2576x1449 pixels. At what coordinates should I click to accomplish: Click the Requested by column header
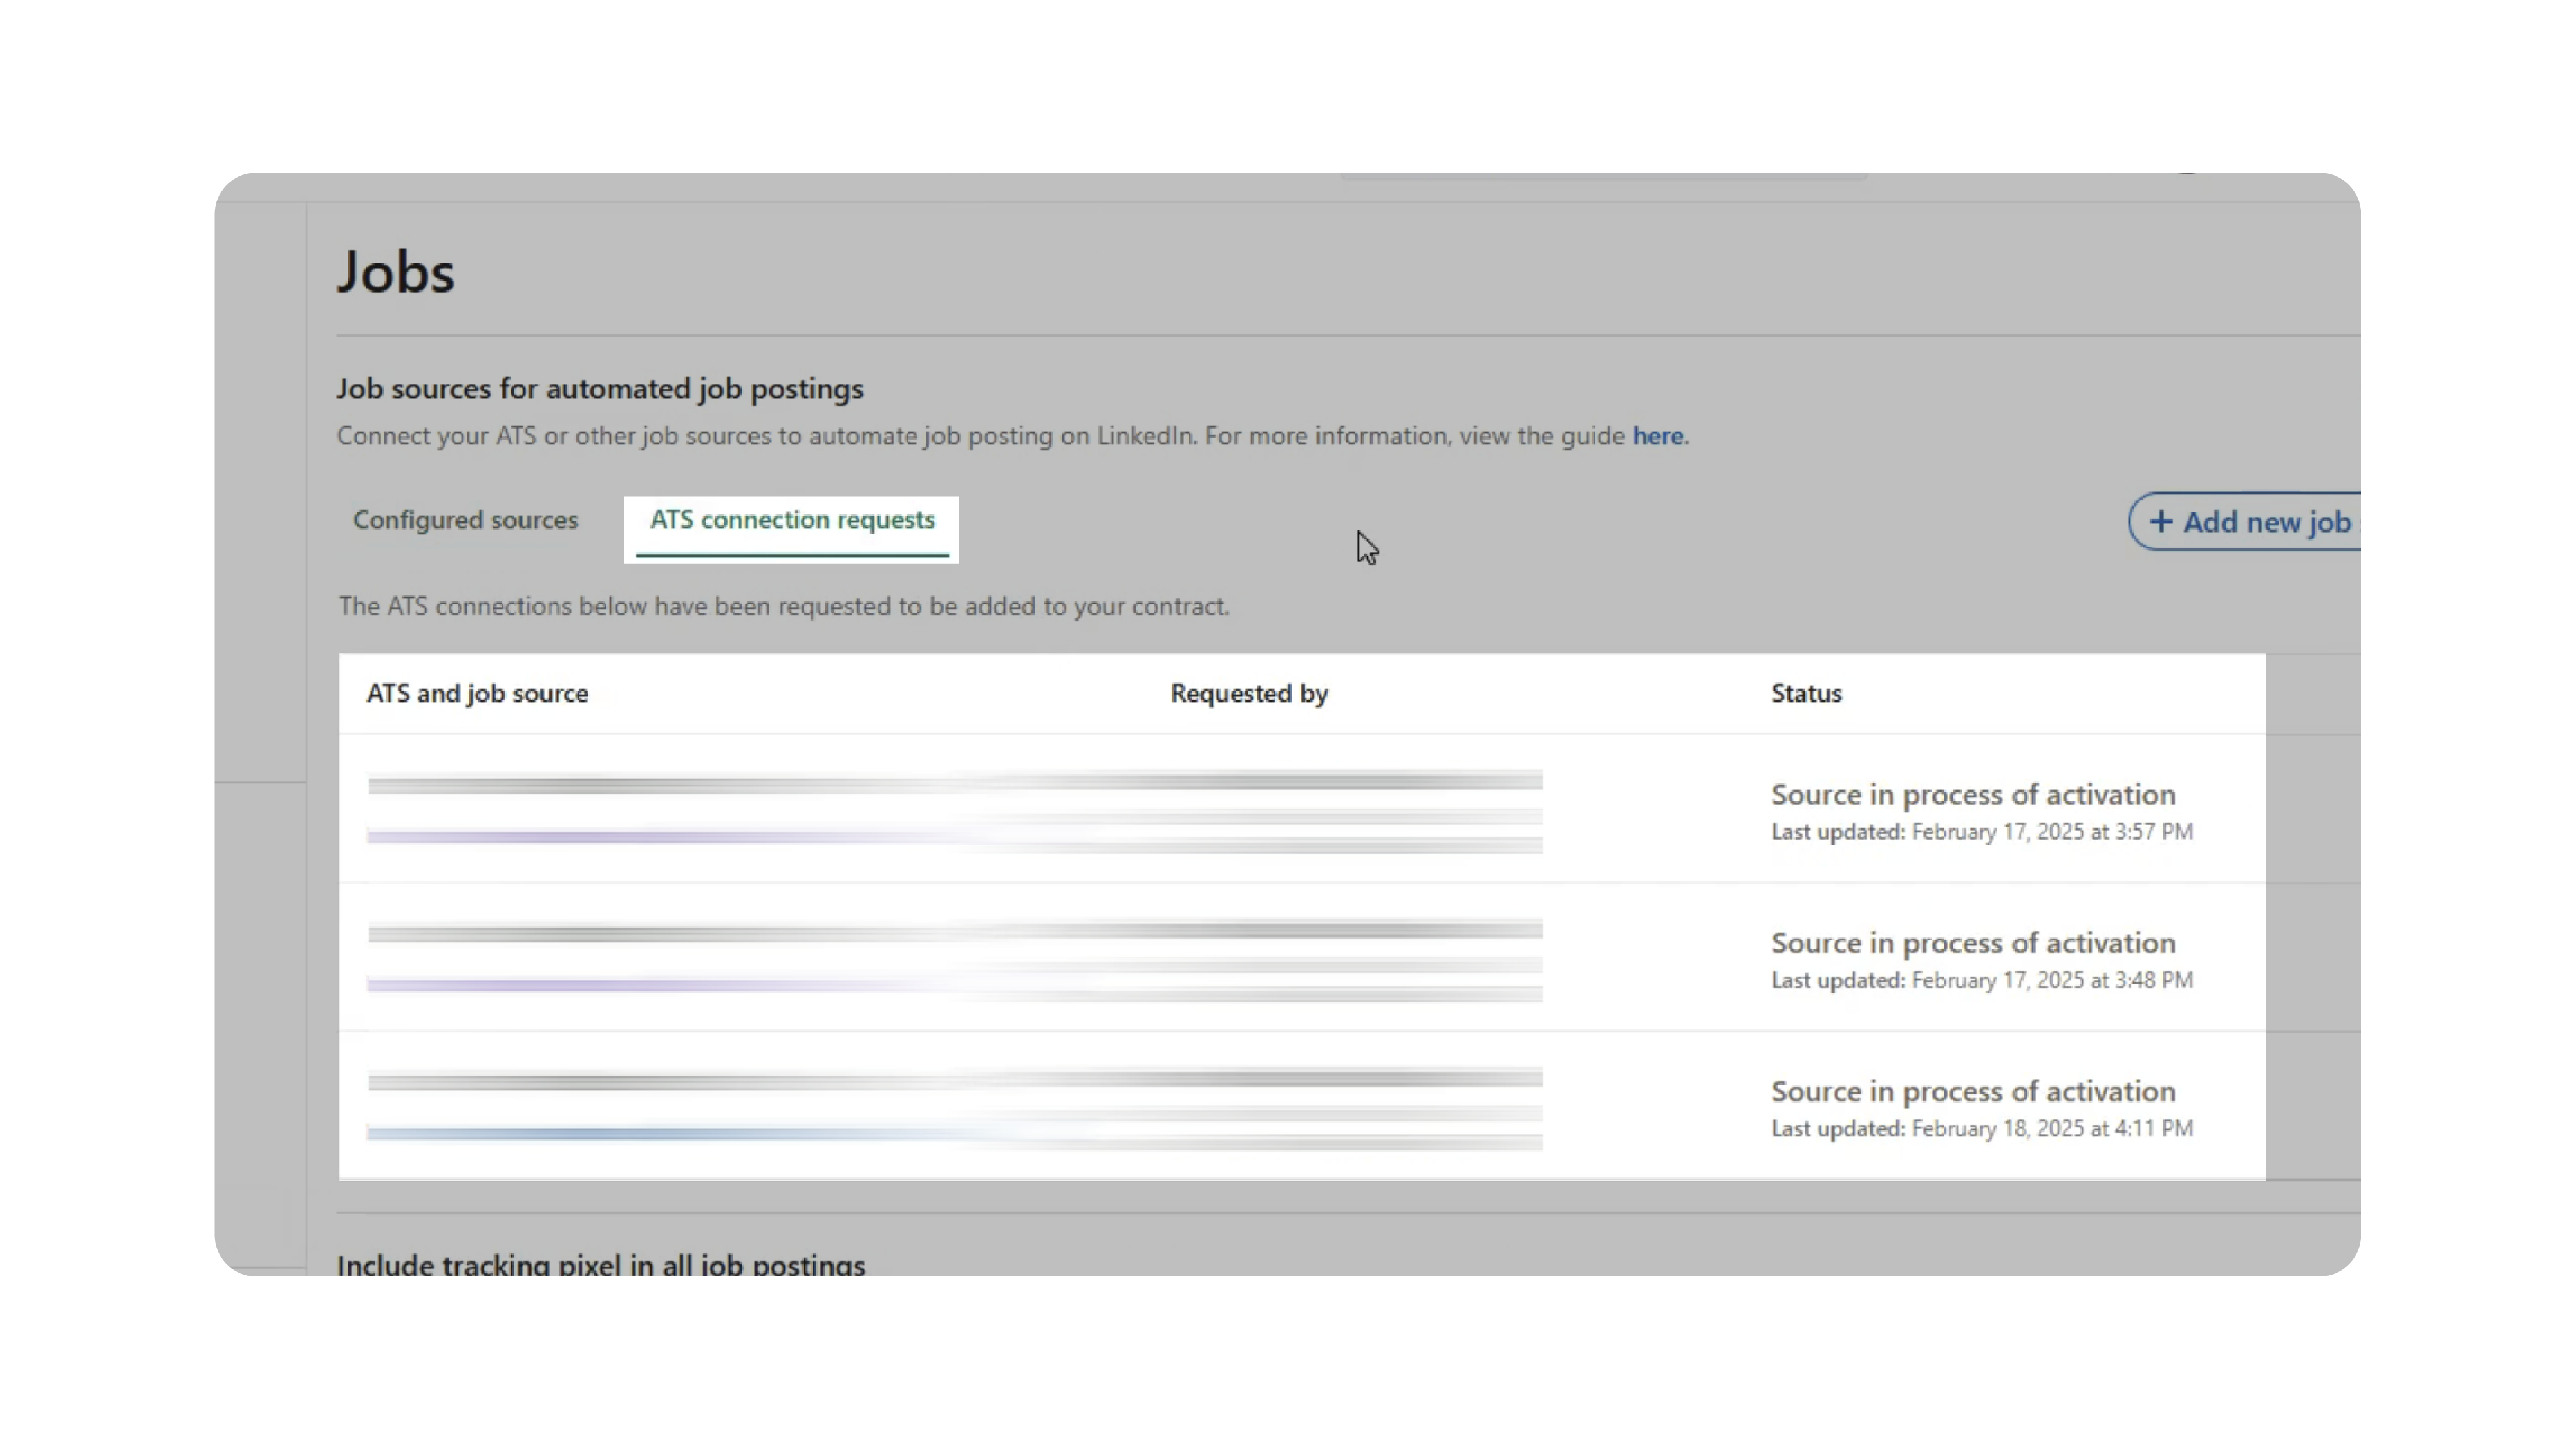coord(1249,693)
